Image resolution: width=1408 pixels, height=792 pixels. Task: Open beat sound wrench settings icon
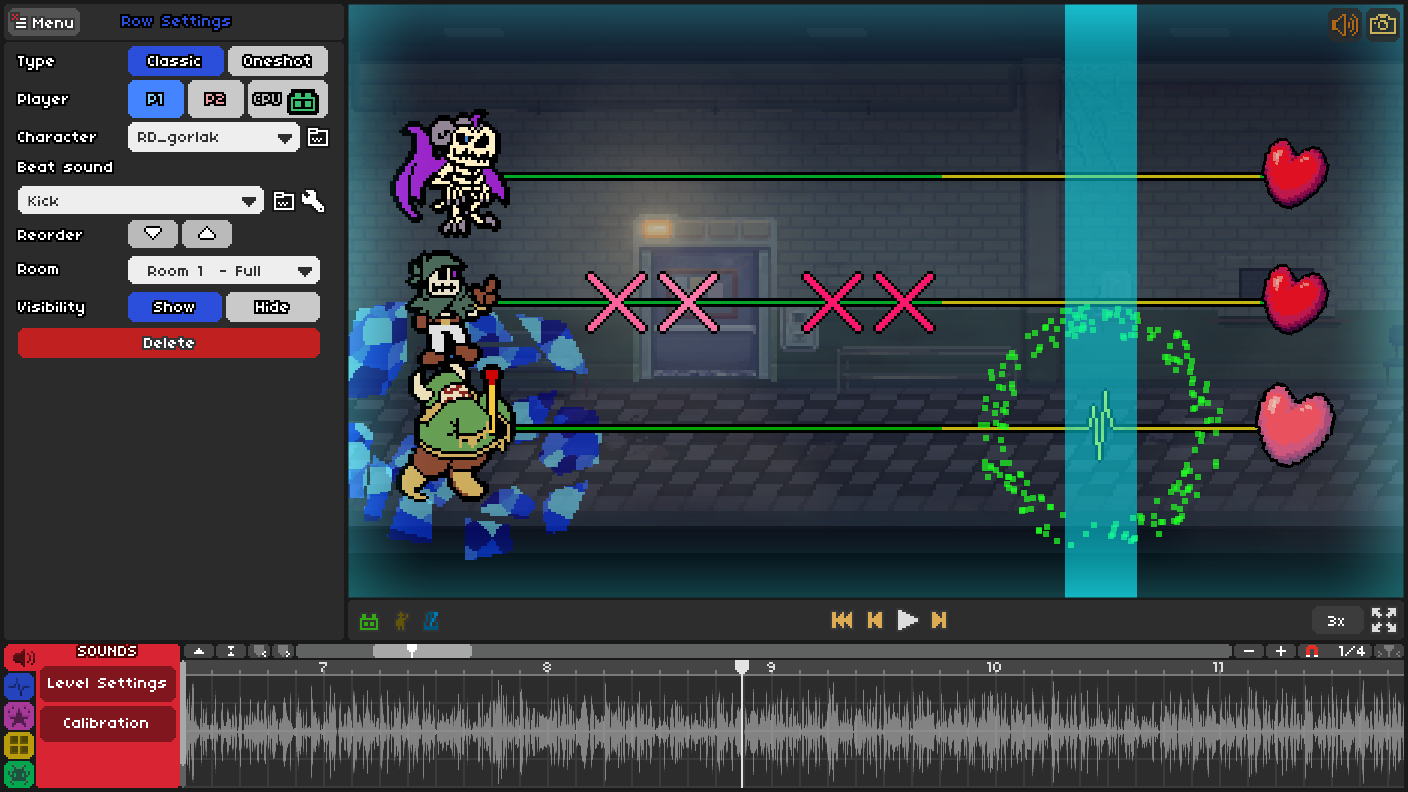coord(313,201)
